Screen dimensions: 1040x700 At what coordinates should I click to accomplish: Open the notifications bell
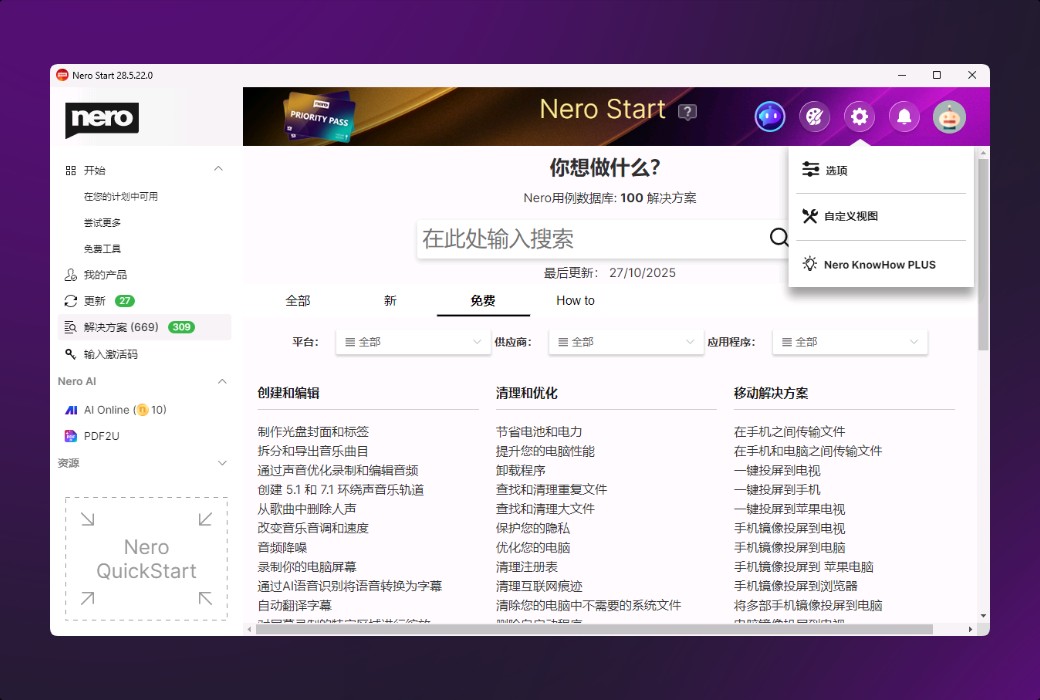tap(904, 117)
